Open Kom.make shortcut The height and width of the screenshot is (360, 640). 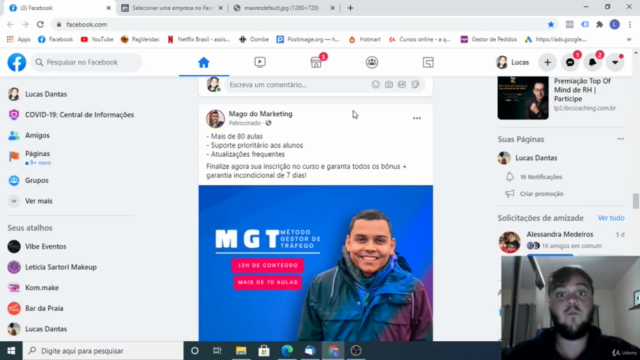point(42,288)
